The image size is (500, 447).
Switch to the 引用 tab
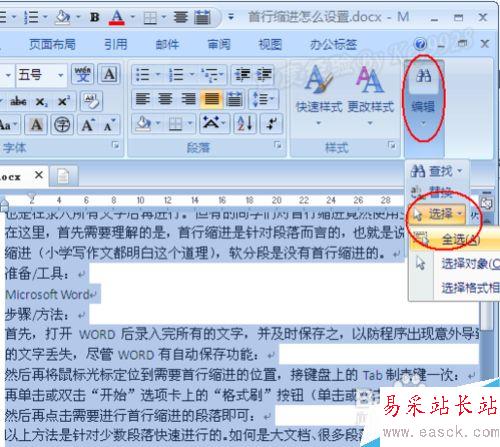[x=116, y=44]
